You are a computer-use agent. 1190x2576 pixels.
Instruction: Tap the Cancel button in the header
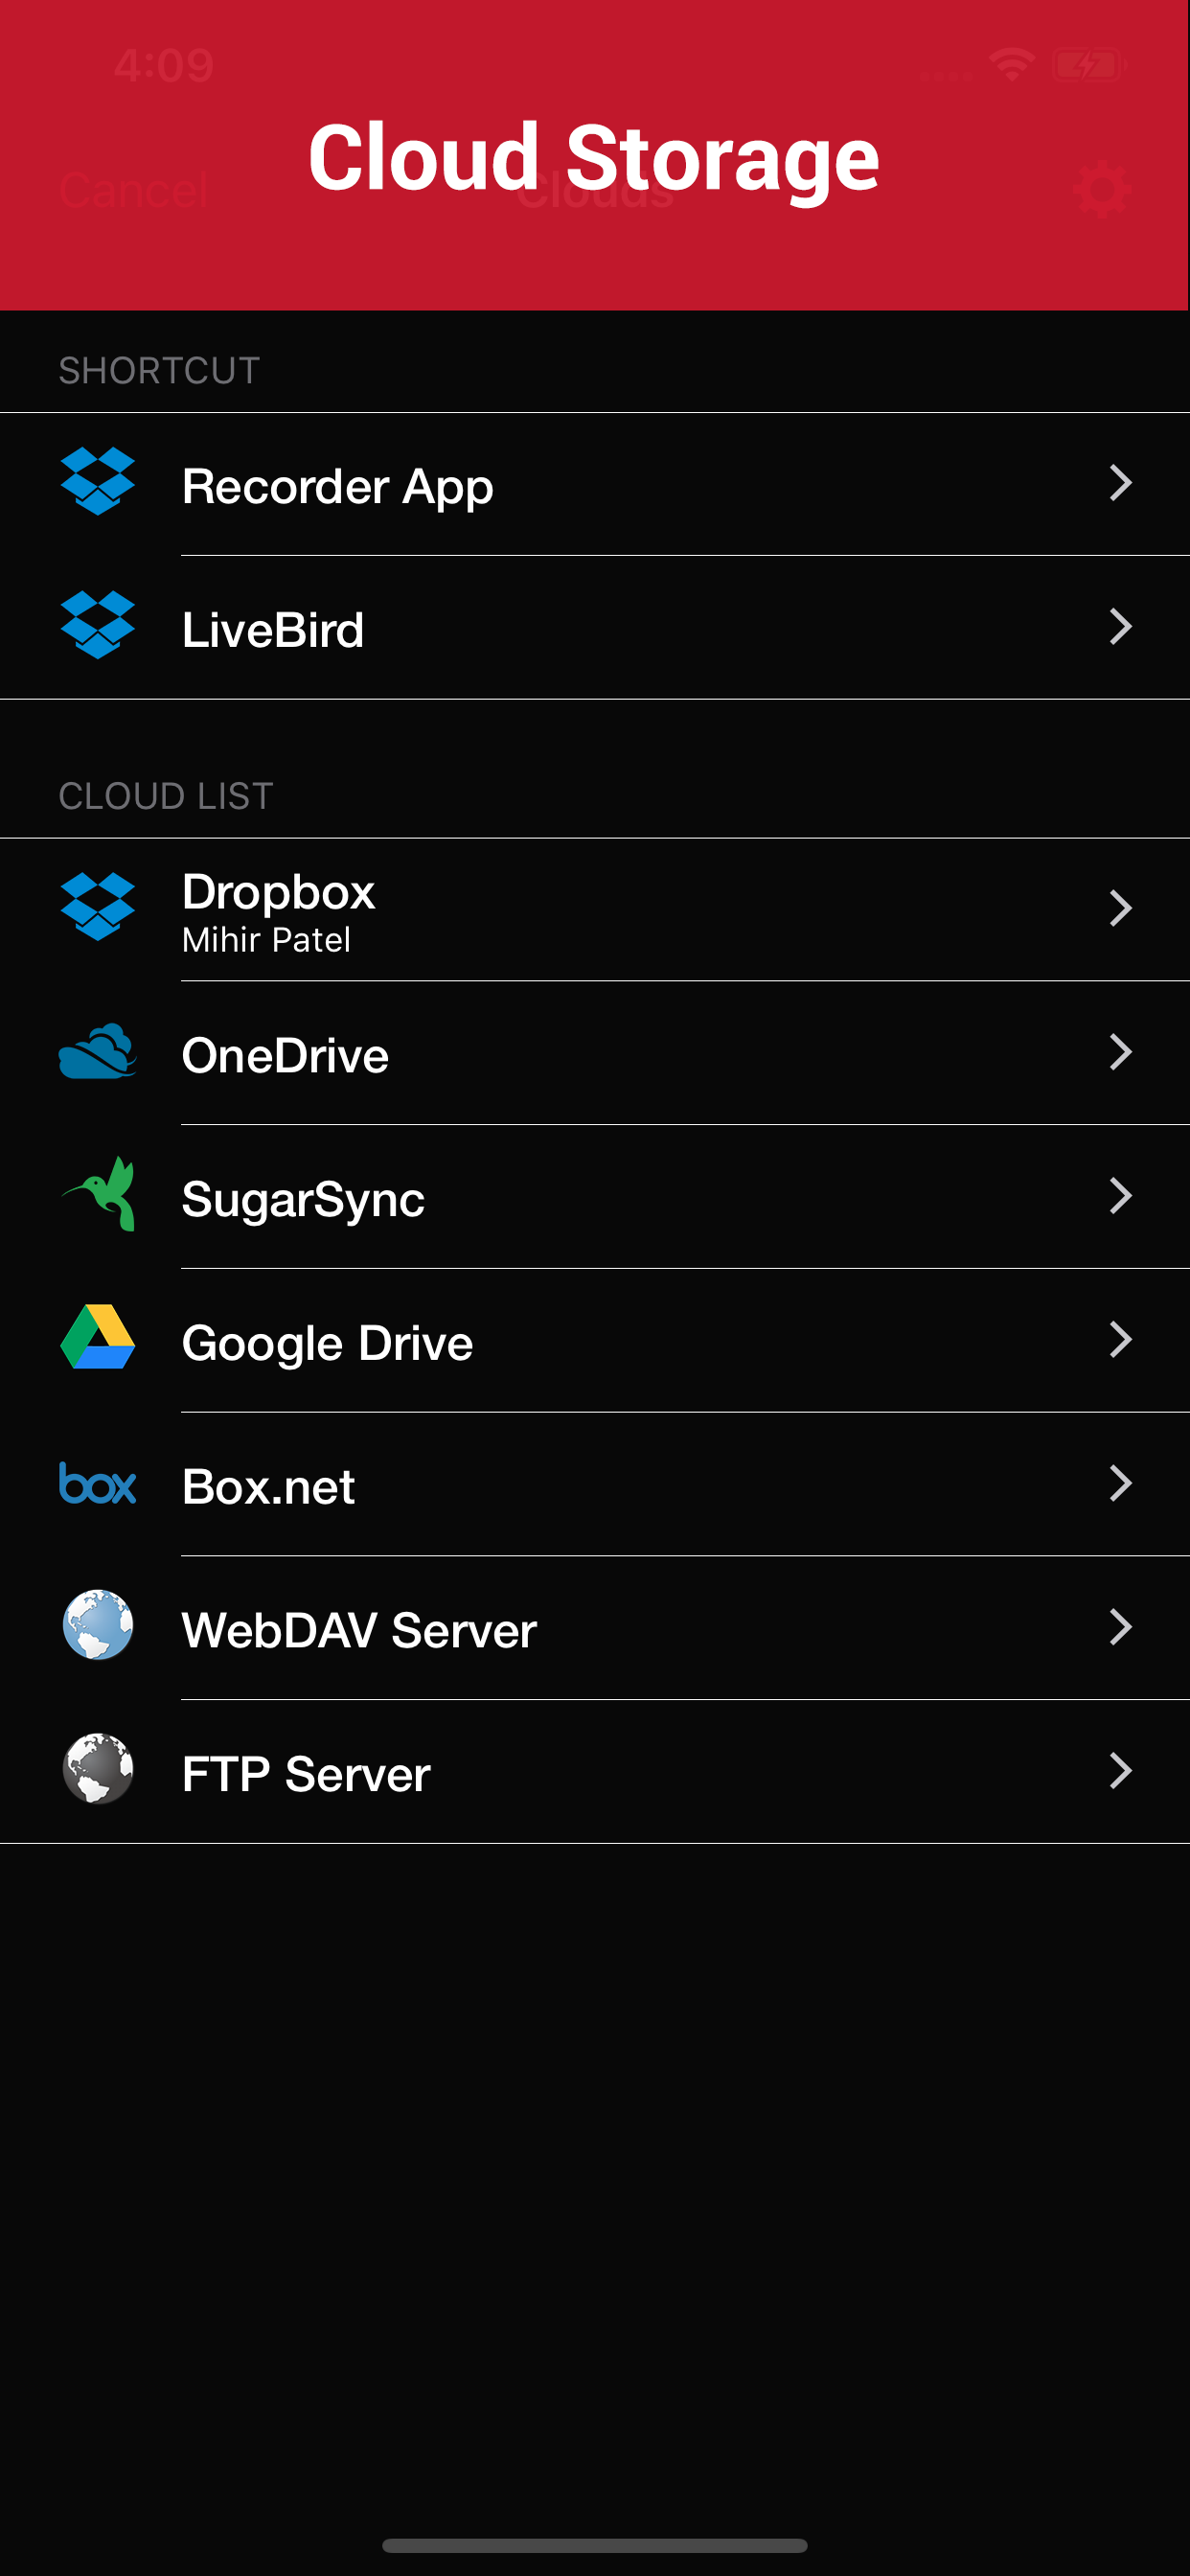pyautogui.click(x=133, y=190)
